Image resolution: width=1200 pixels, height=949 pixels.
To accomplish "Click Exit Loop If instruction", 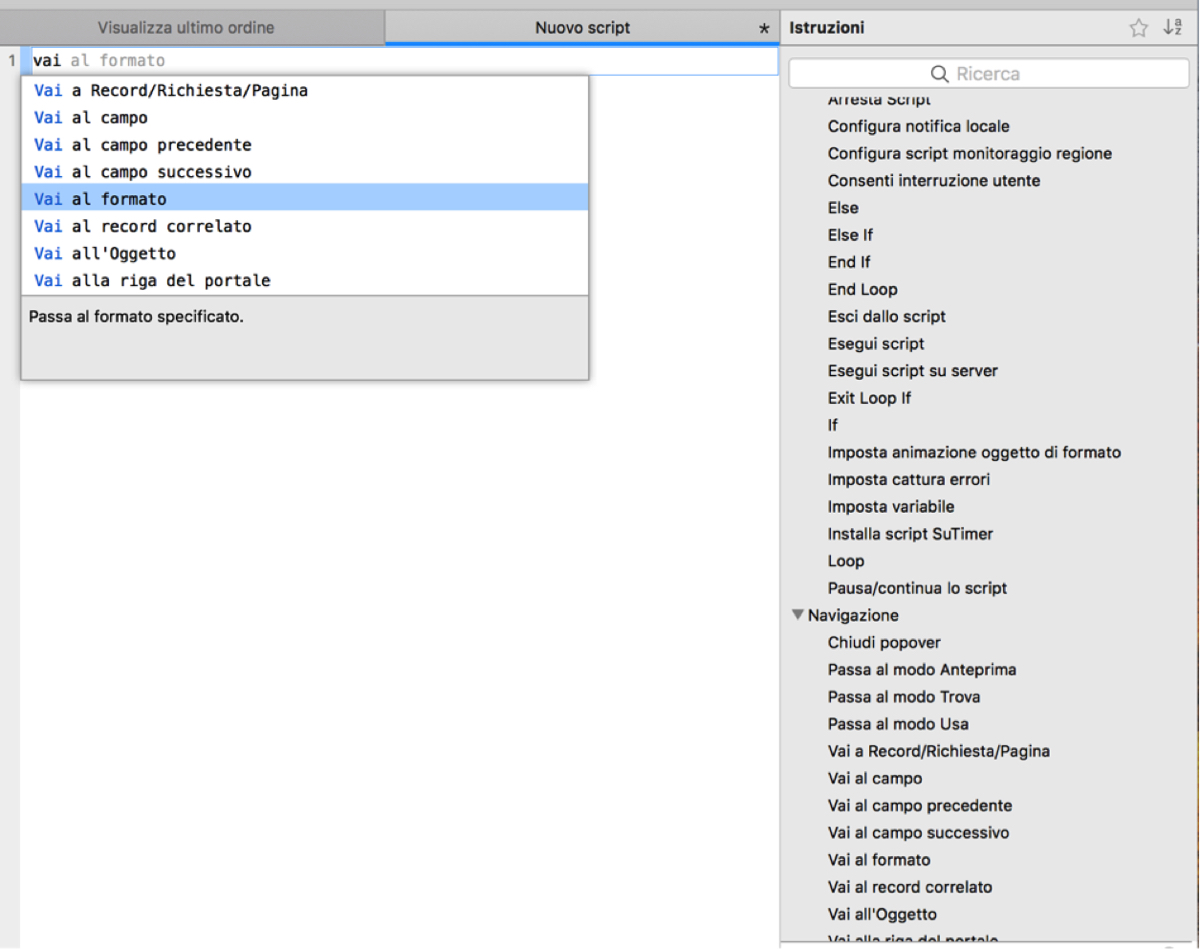I will click(869, 397).
